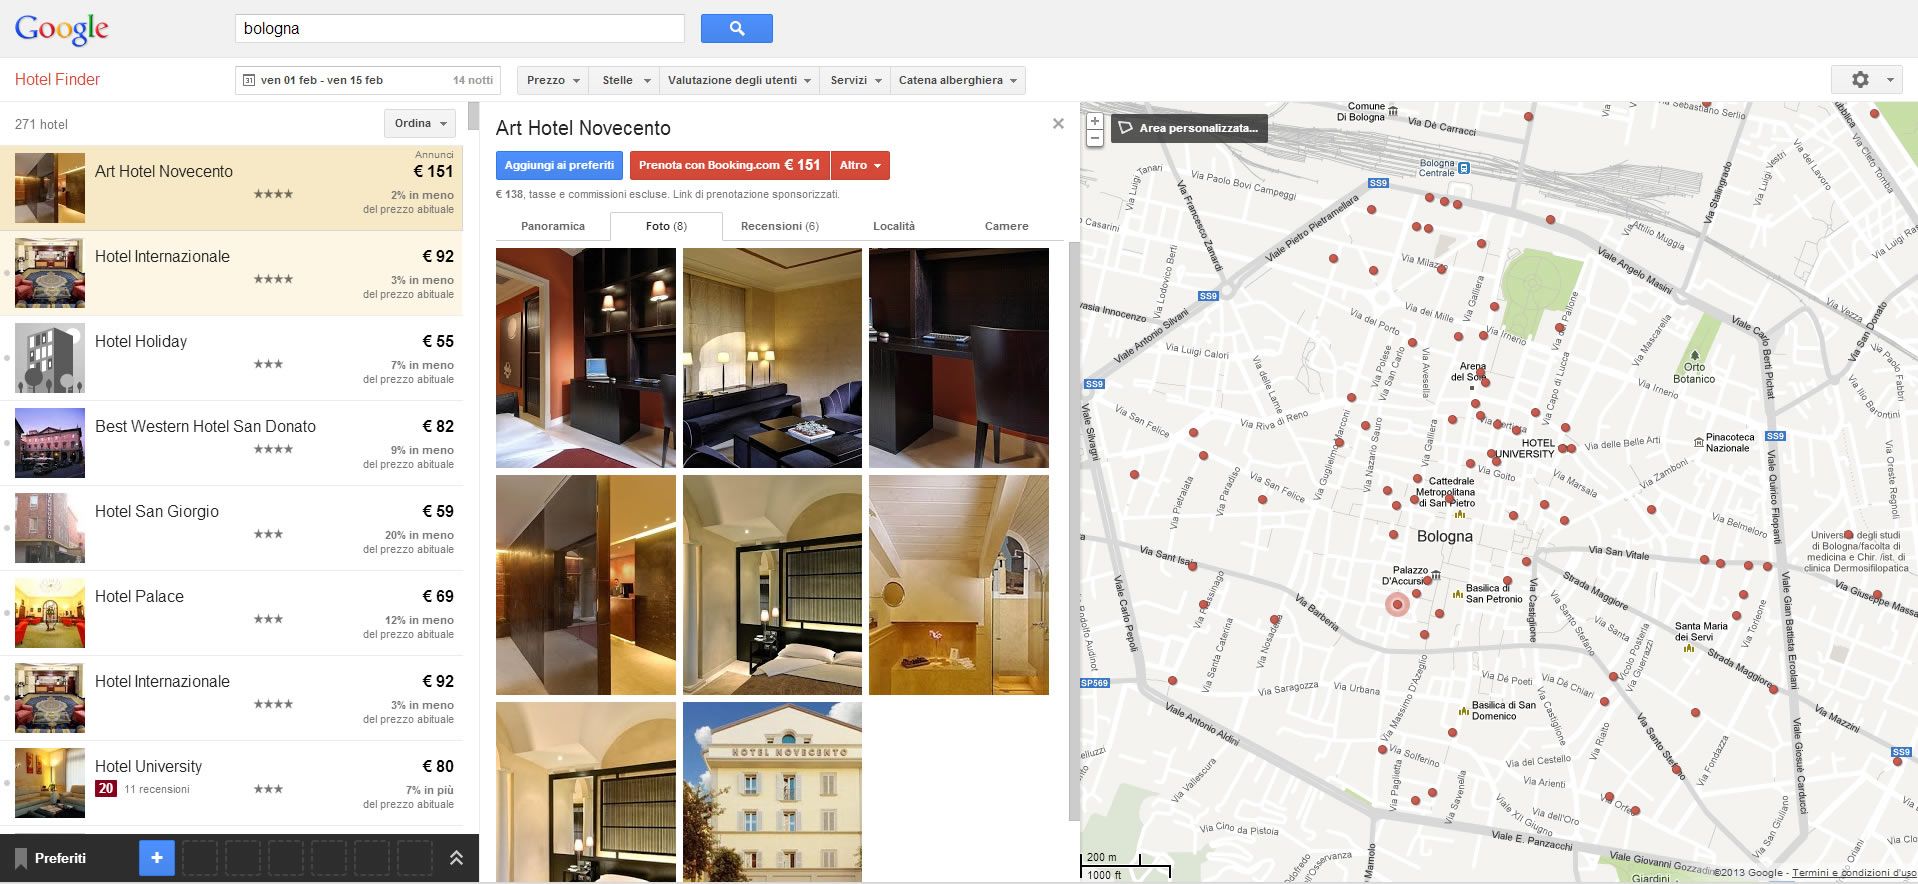Click Hotel Holiday placeholder building thumbnail

tap(50, 358)
